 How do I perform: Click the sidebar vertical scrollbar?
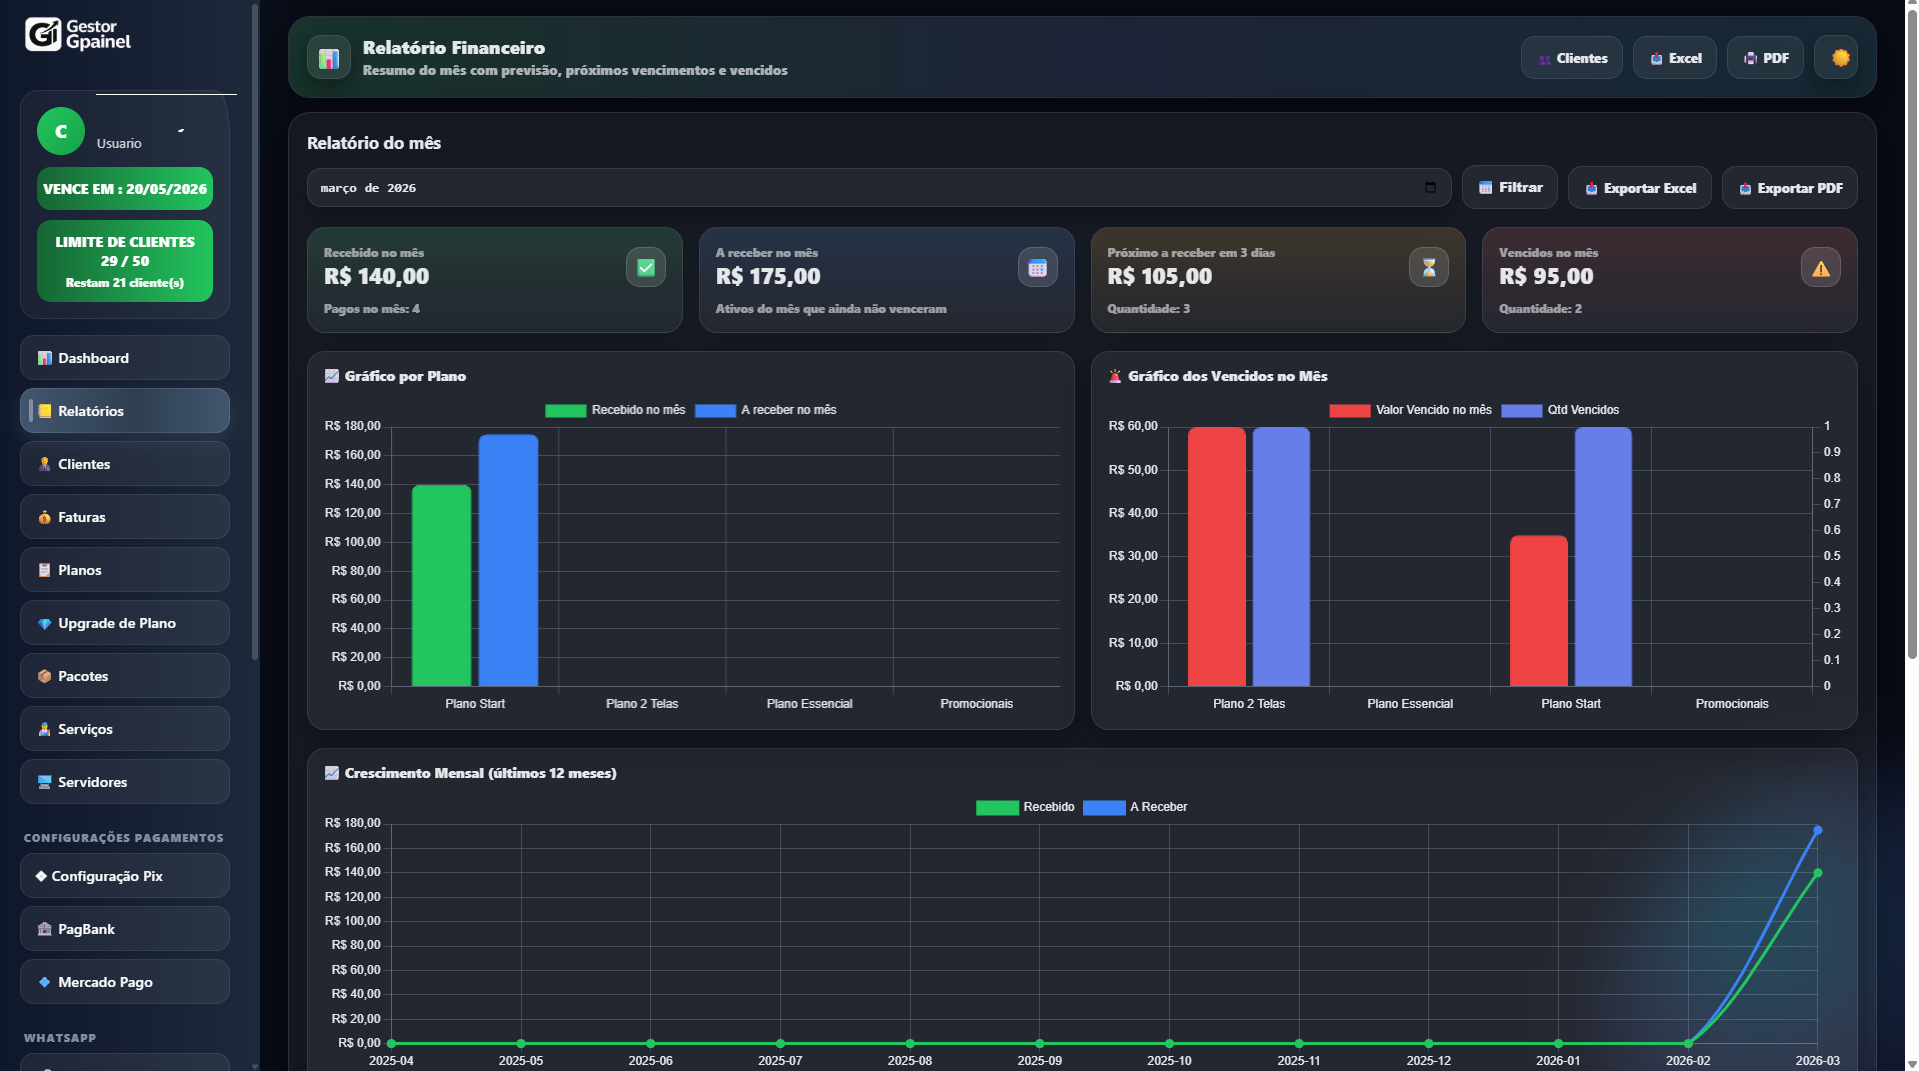click(255, 330)
